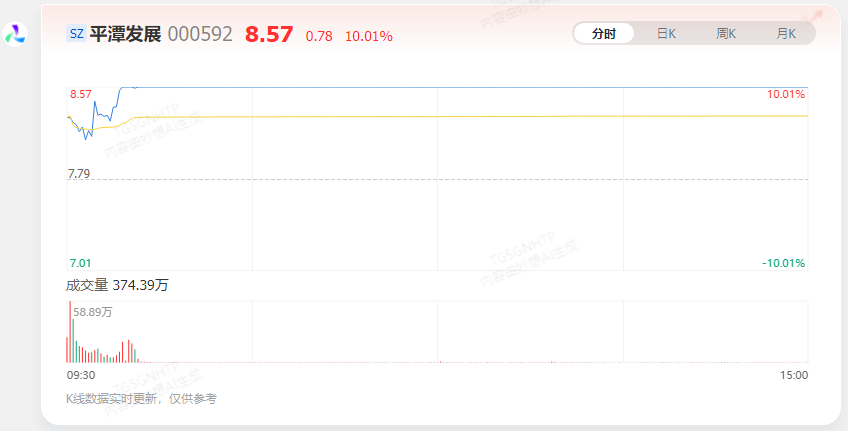
Task: Click the blue price line's early dip
Action: click(x=85, y=135)
